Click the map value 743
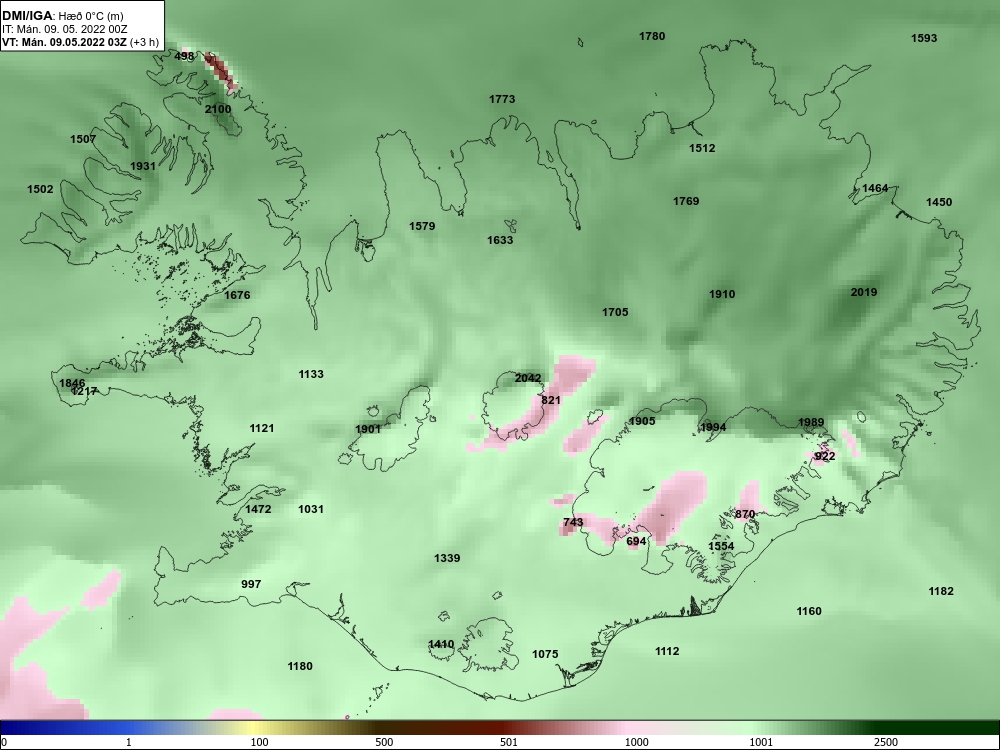The width and height of the screenshot is (1000, 750). coord(573,522)
